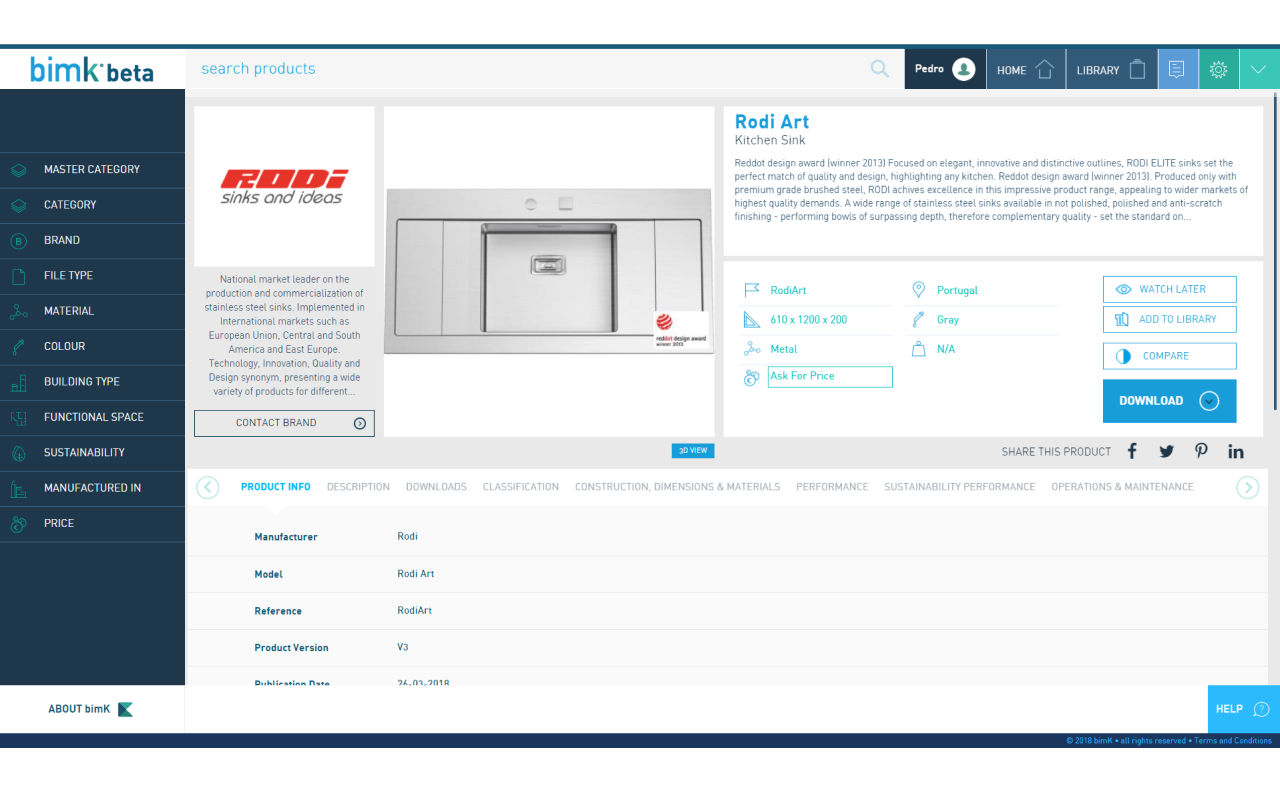This screenshot has height=800, width=1280.
Task: Select the Product Info tab
Action: pos(276,487)
